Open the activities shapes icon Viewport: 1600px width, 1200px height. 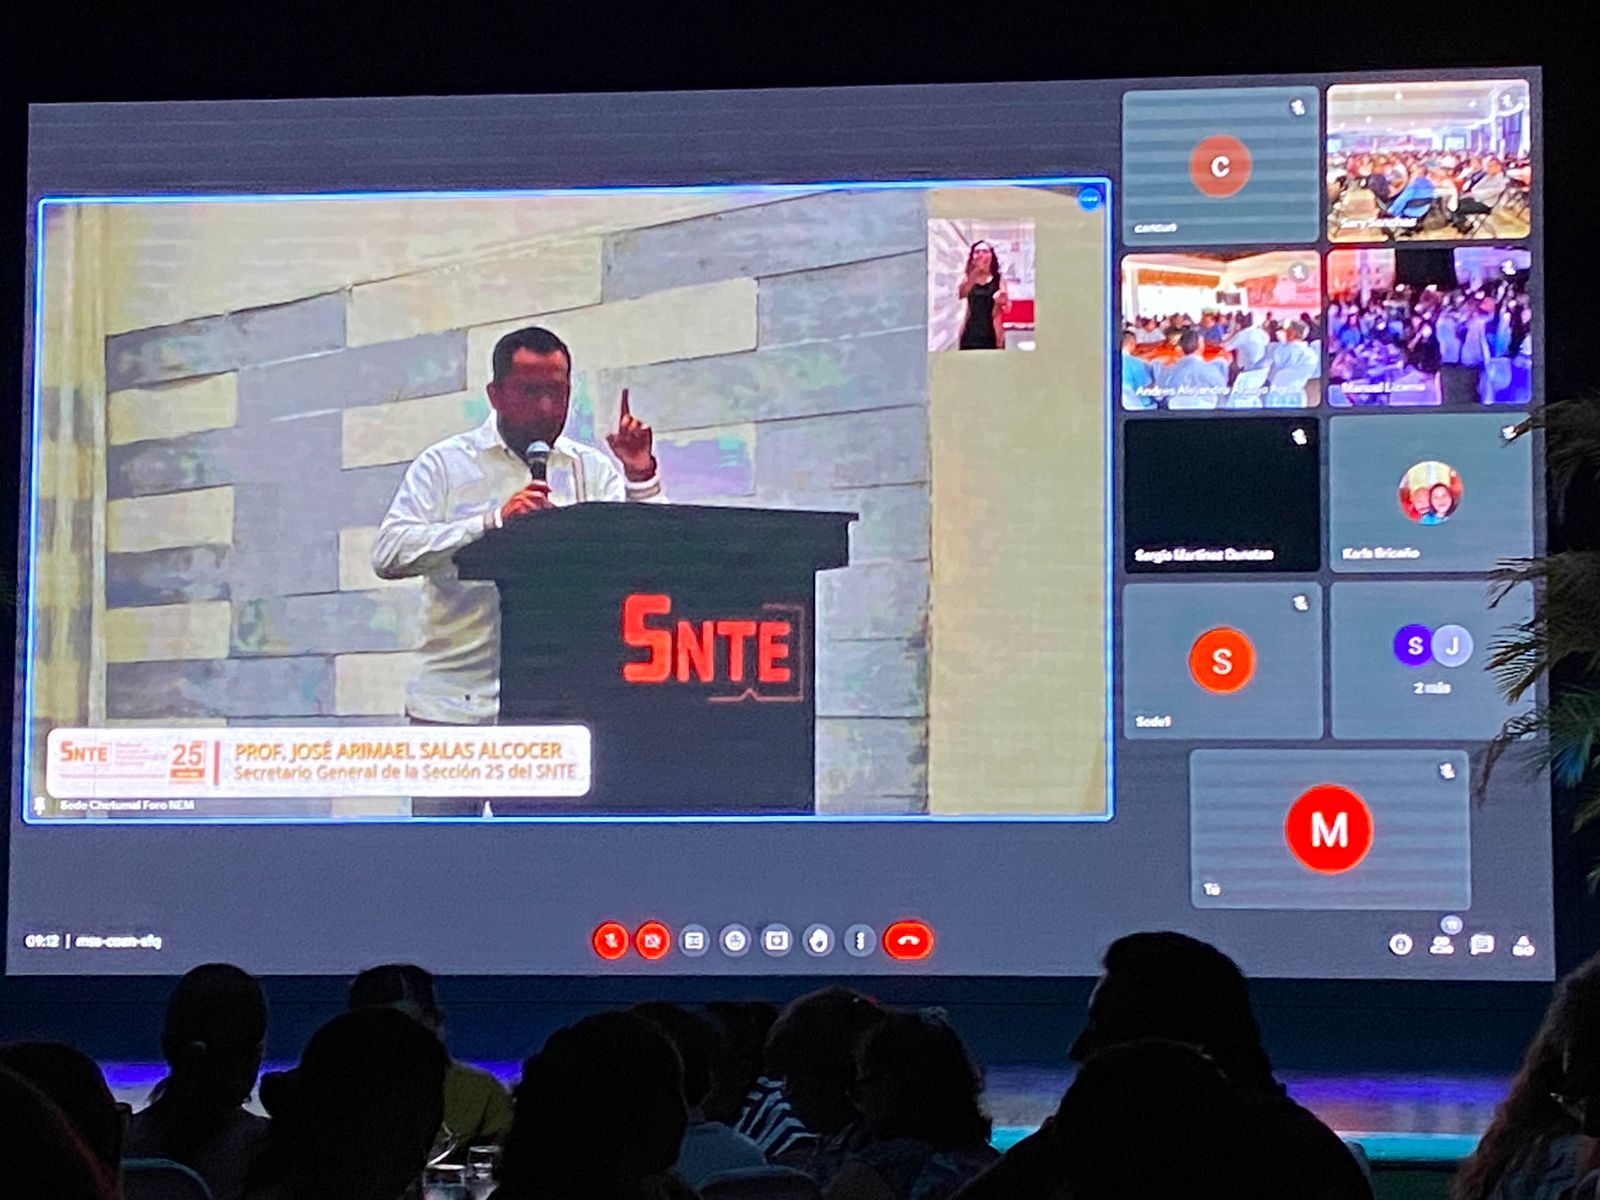1523,945
